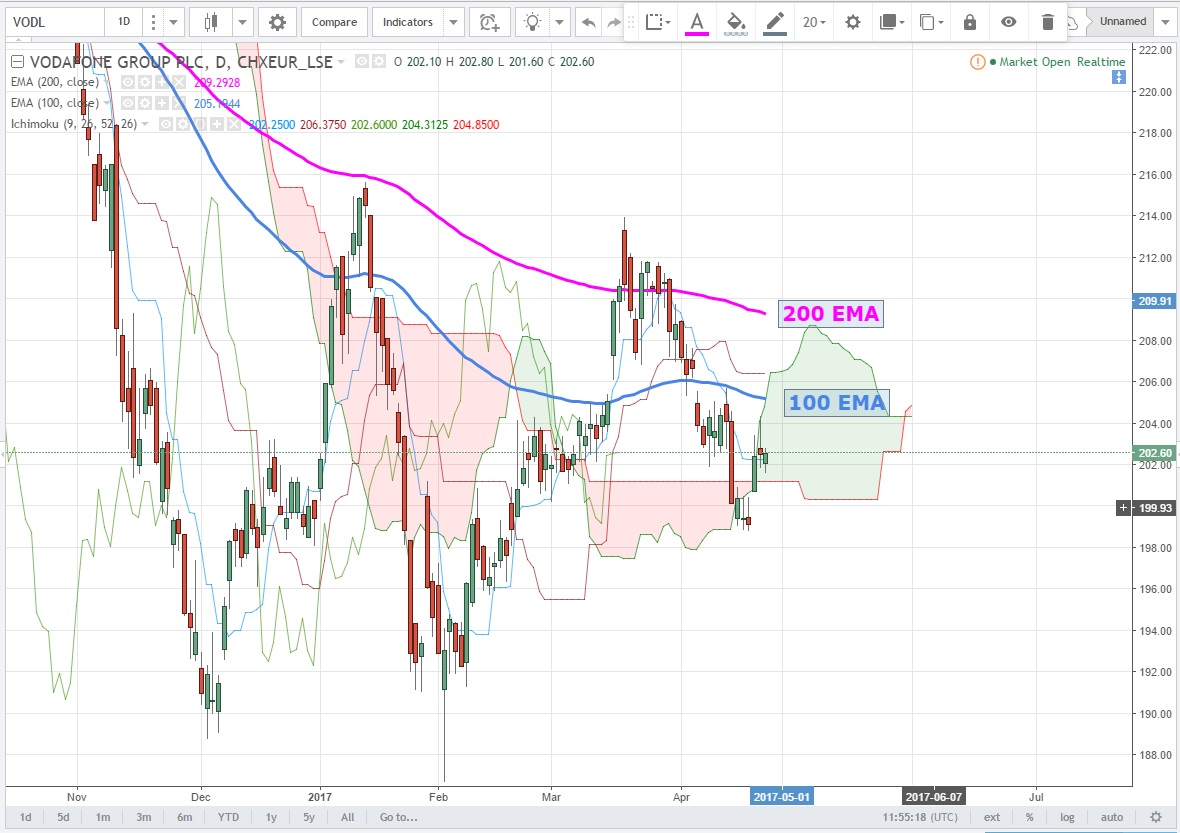Open settings for EMA (100, close)
This screenshot has width=1180, height=833.
(144, 103)
